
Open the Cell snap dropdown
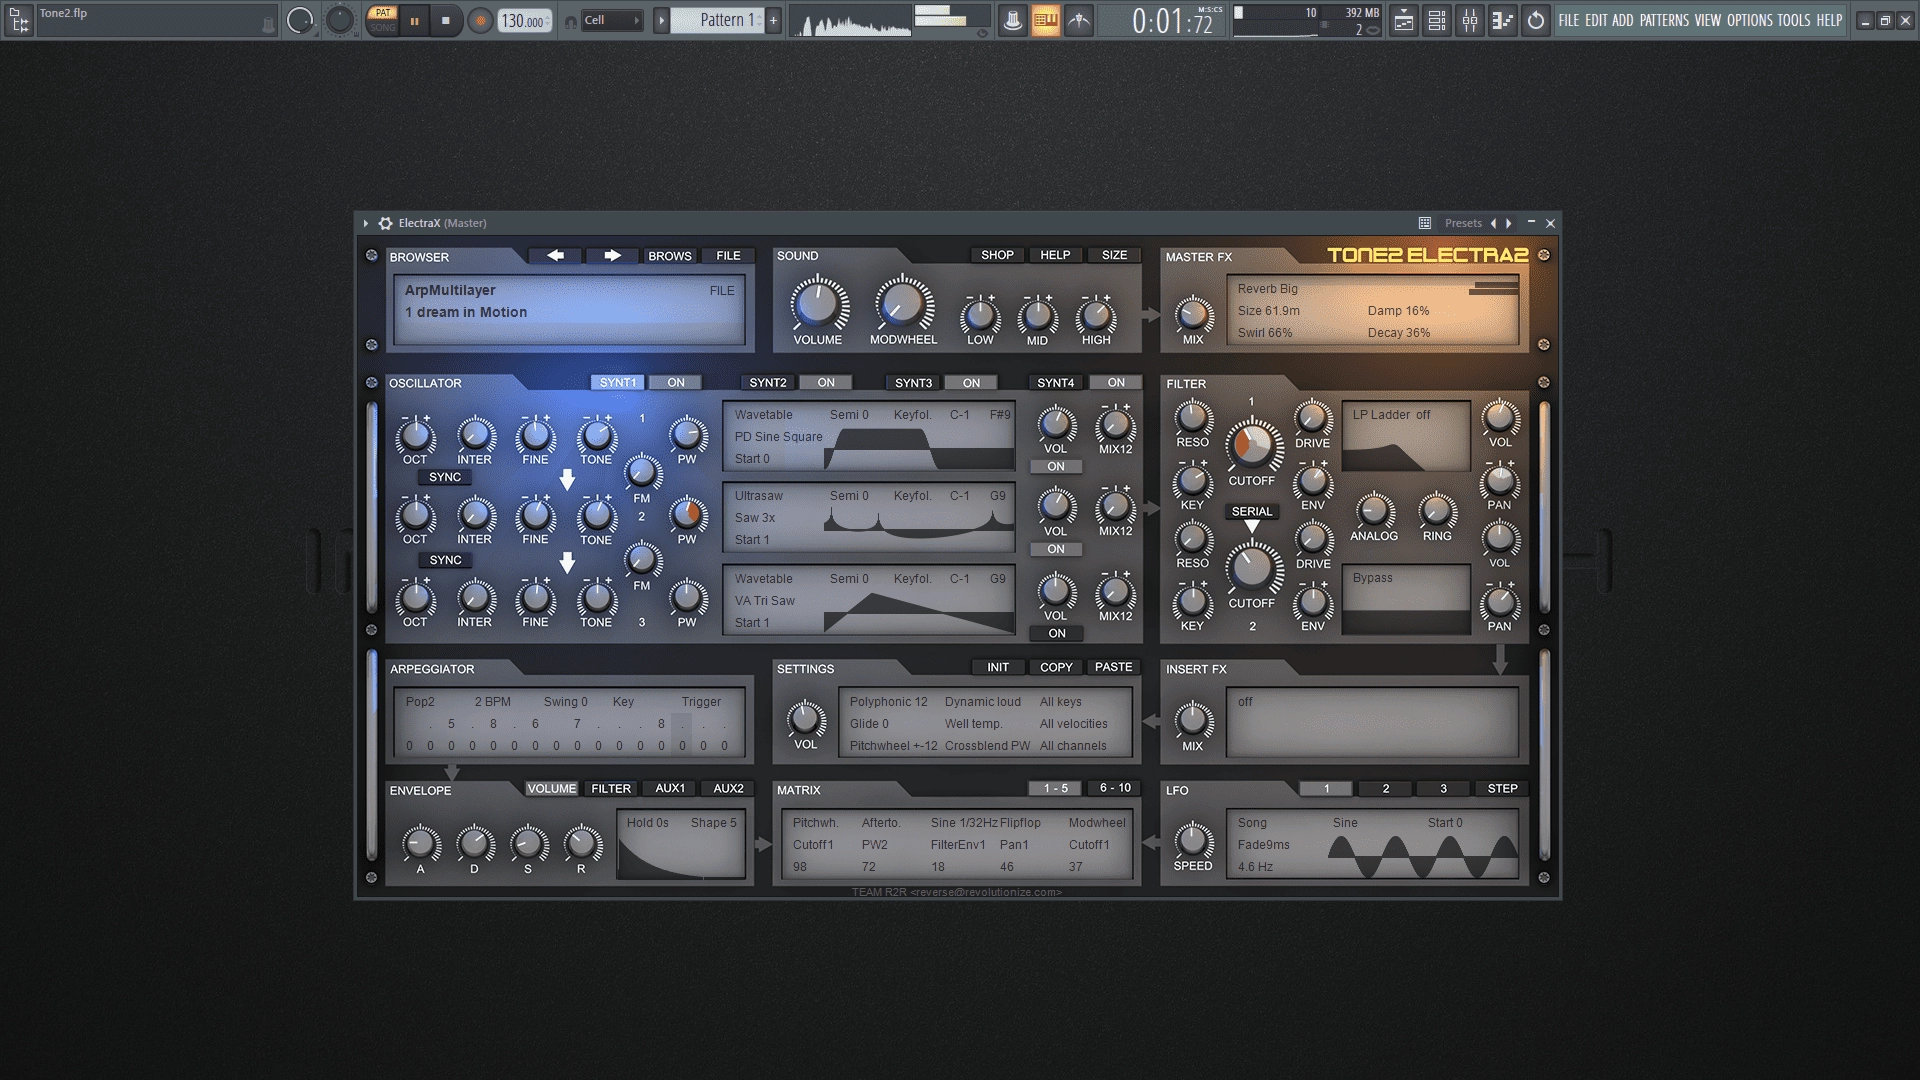click(x=612, y=20)
